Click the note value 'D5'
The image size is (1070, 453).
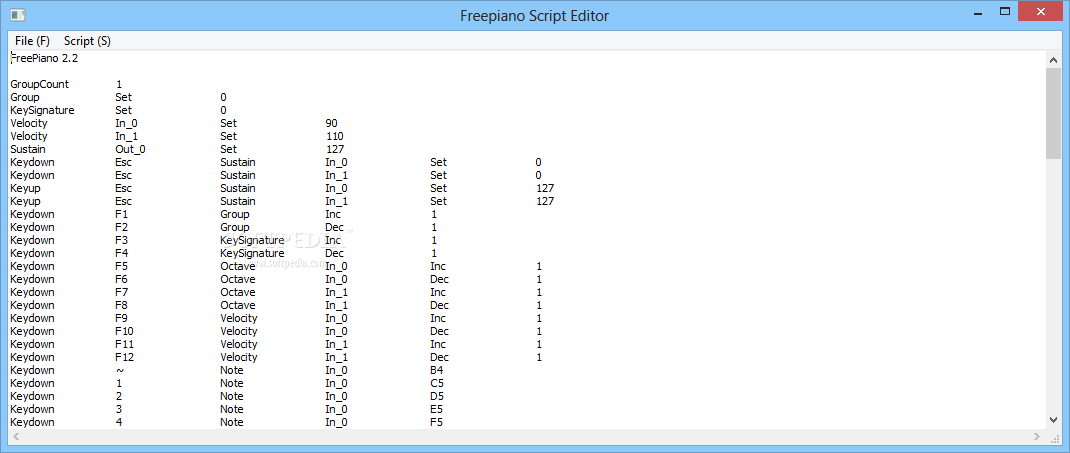click(x=437, y=396)
